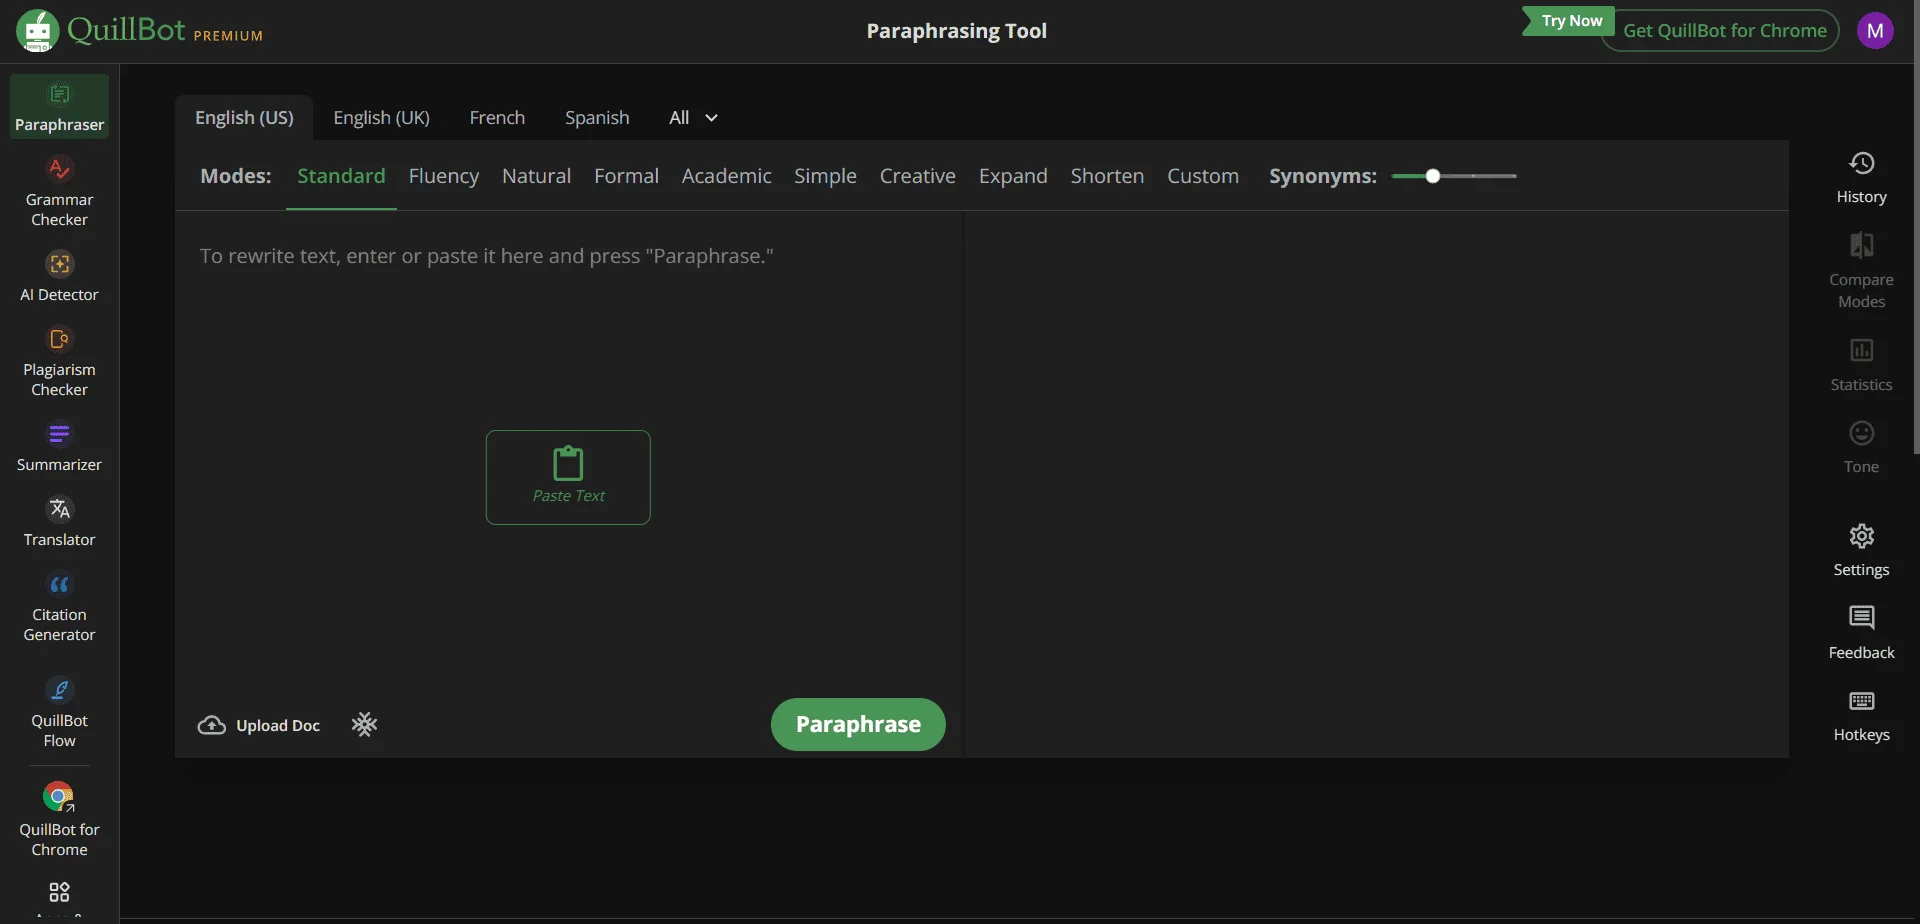The height and width of the screenshot is (924, 1920).
Task: Click Get QuillBot for Chrome button
Action: (1720, 31)
